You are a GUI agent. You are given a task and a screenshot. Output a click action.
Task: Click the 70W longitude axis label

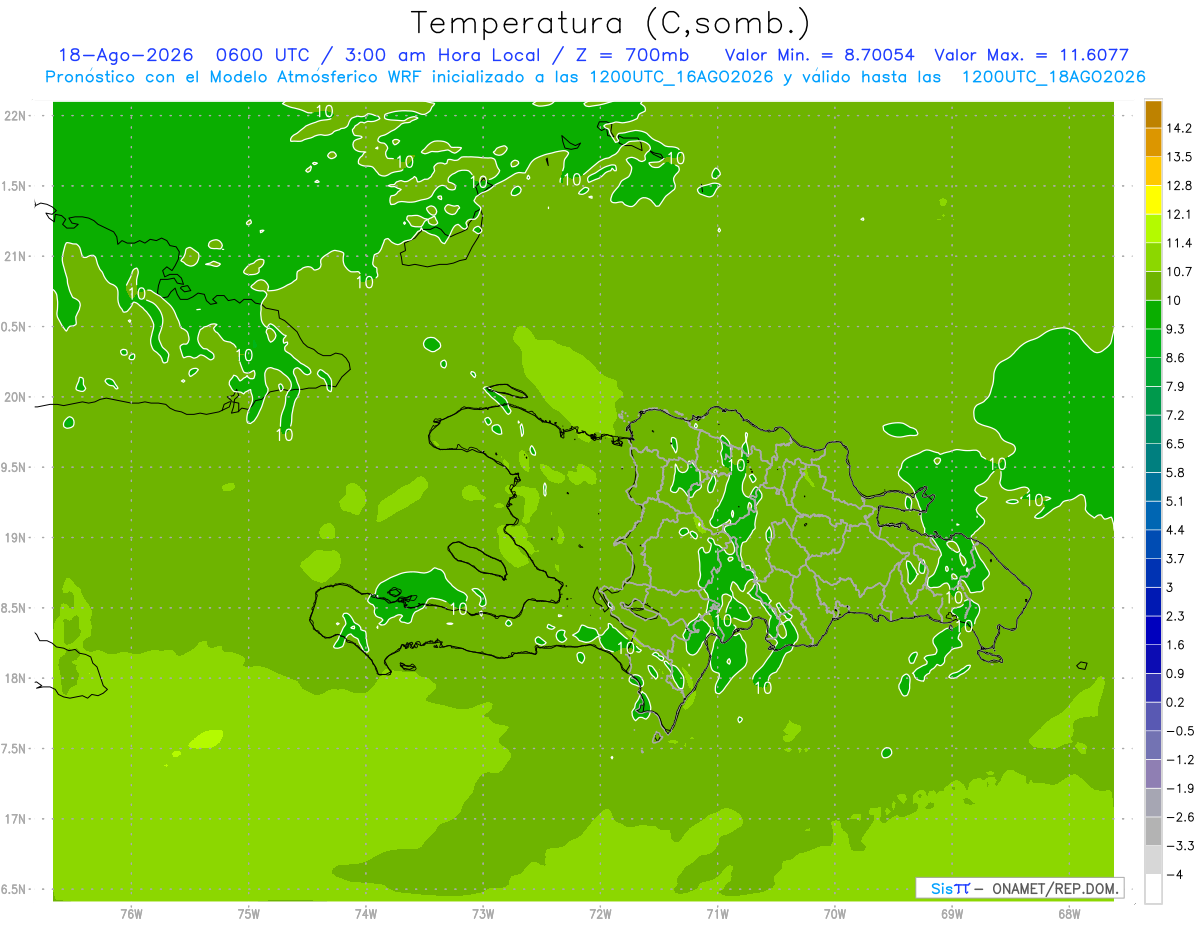click(835, 914)
